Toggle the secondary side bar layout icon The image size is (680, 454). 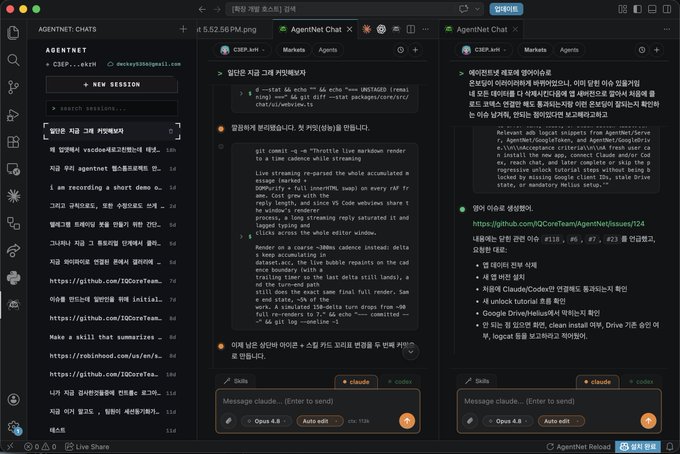[667, 9]
